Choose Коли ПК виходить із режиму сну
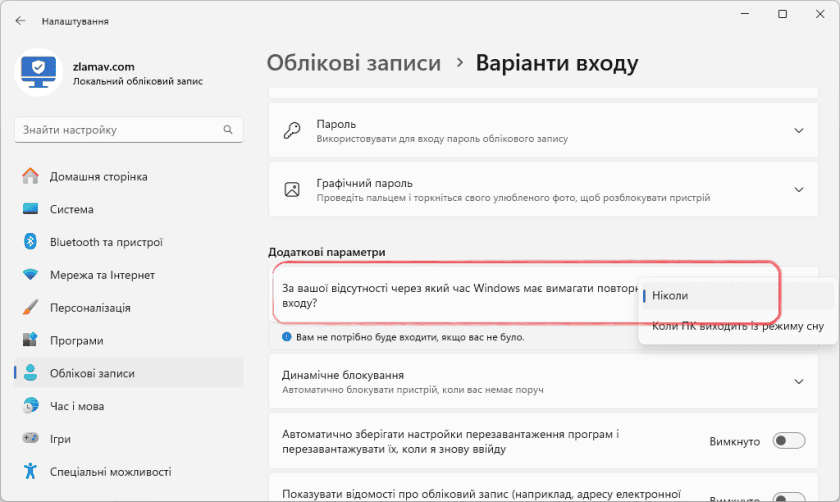840x502 pixels. (738, 326)
